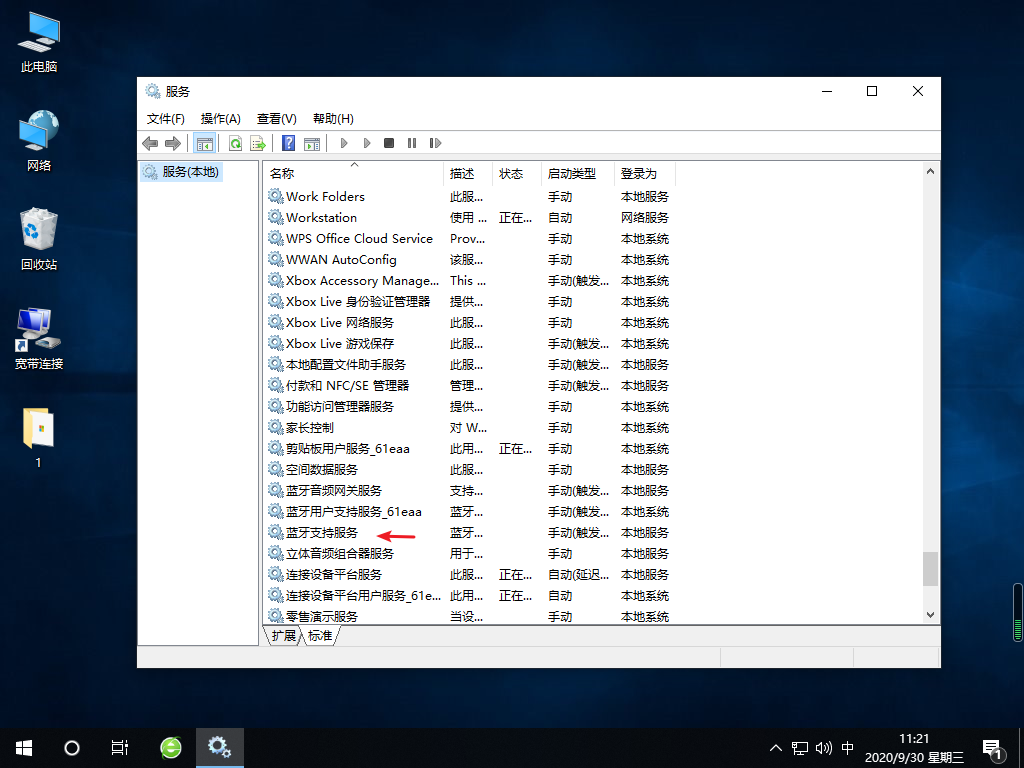Launch Microsoft Edge from the taskbar
The image size is (1024, 768).
pos(170,747)
